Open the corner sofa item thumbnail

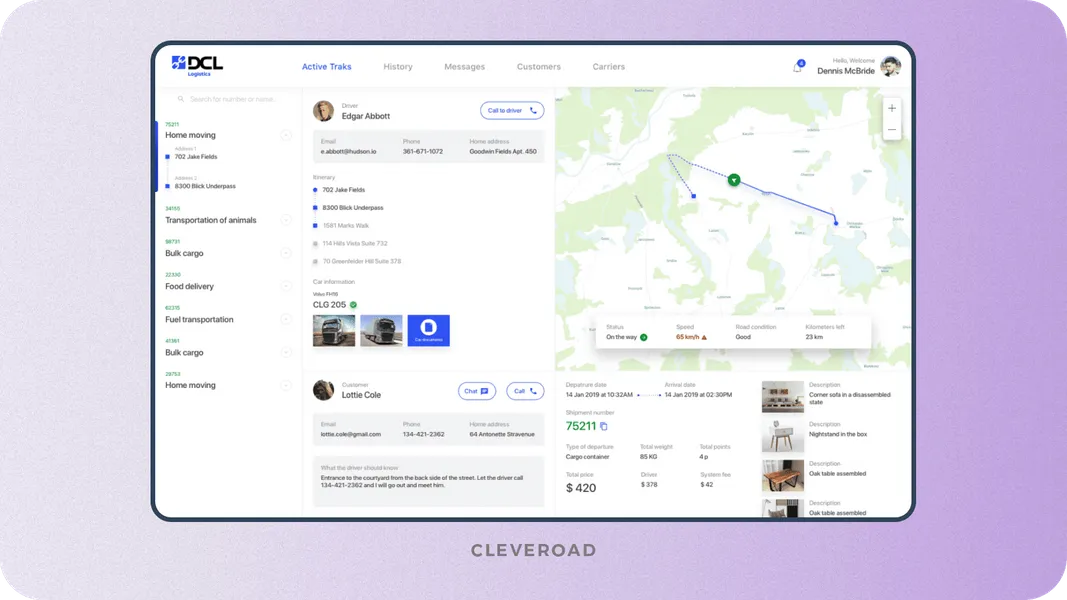pos(783,397)
